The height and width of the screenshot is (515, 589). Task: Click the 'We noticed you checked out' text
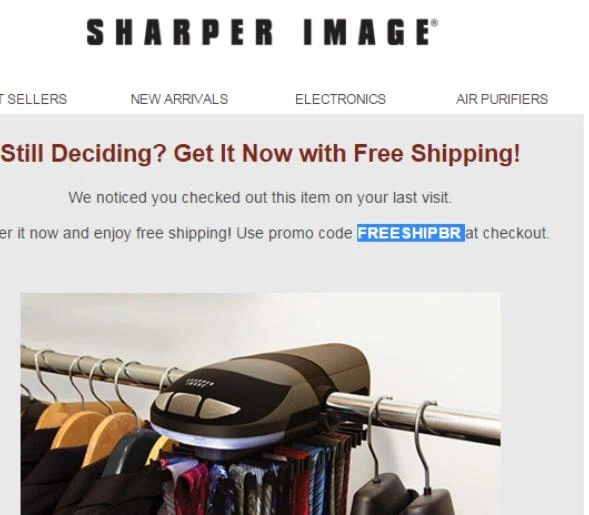pos(260,198)
